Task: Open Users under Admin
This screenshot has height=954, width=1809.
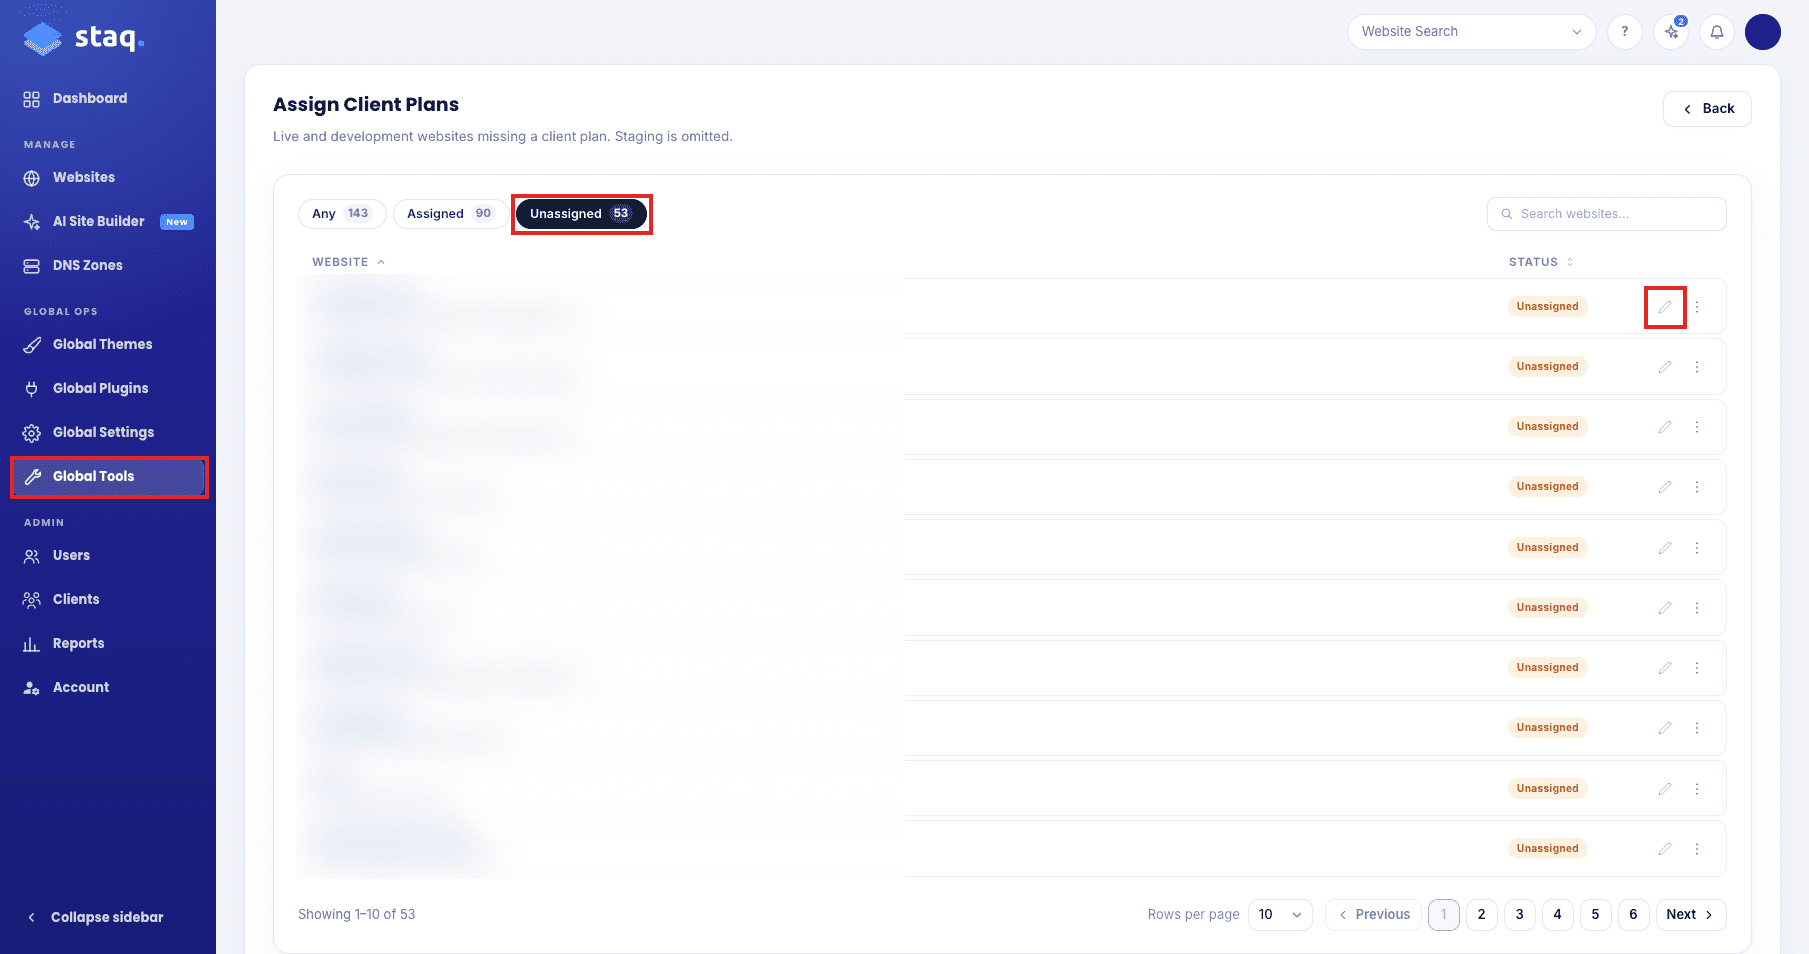Action: tap(58, 555)
